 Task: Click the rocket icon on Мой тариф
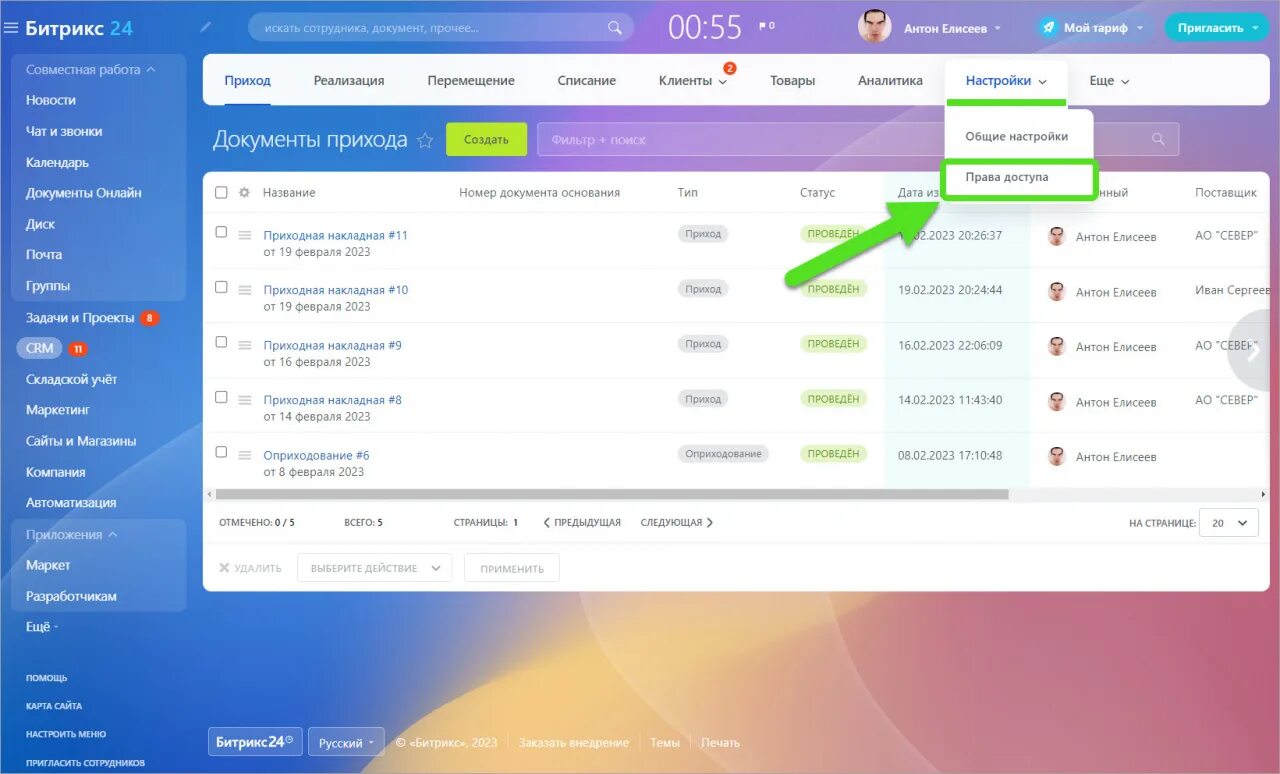1048,28
